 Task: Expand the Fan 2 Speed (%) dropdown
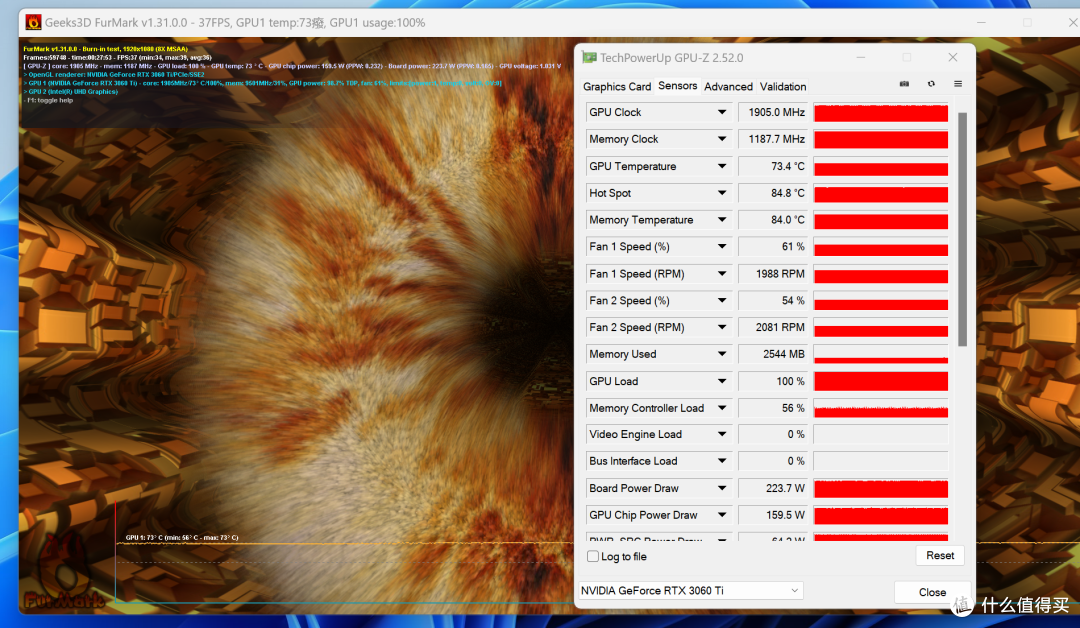[x=722, y=300]
